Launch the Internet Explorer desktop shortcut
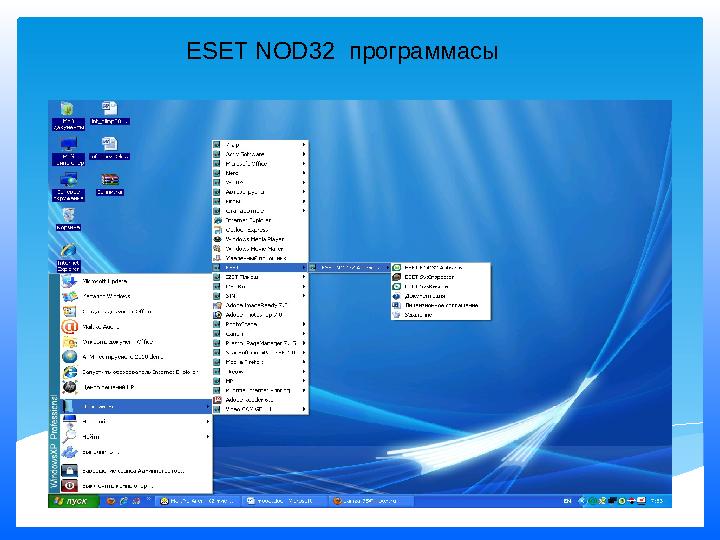This screenshot has height=540, width=720. [68, 258]
